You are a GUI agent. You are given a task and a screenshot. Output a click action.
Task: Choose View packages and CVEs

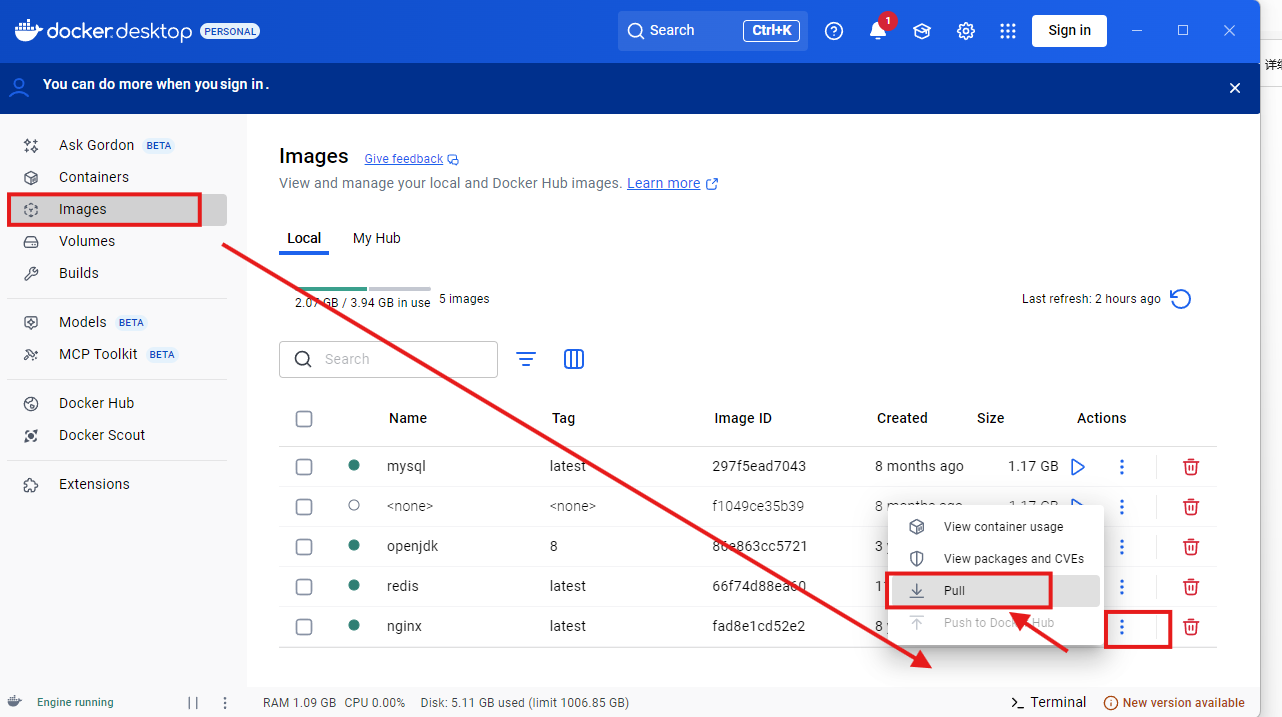tap(995, 559)
